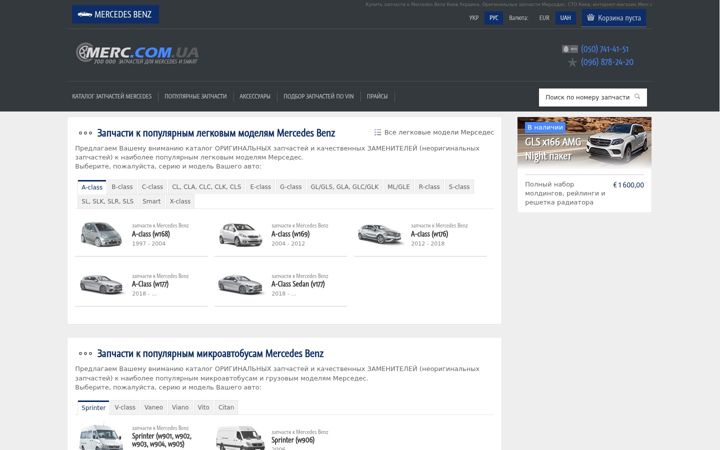
Task: Open the empty cart button
Action: pos(614,18)
